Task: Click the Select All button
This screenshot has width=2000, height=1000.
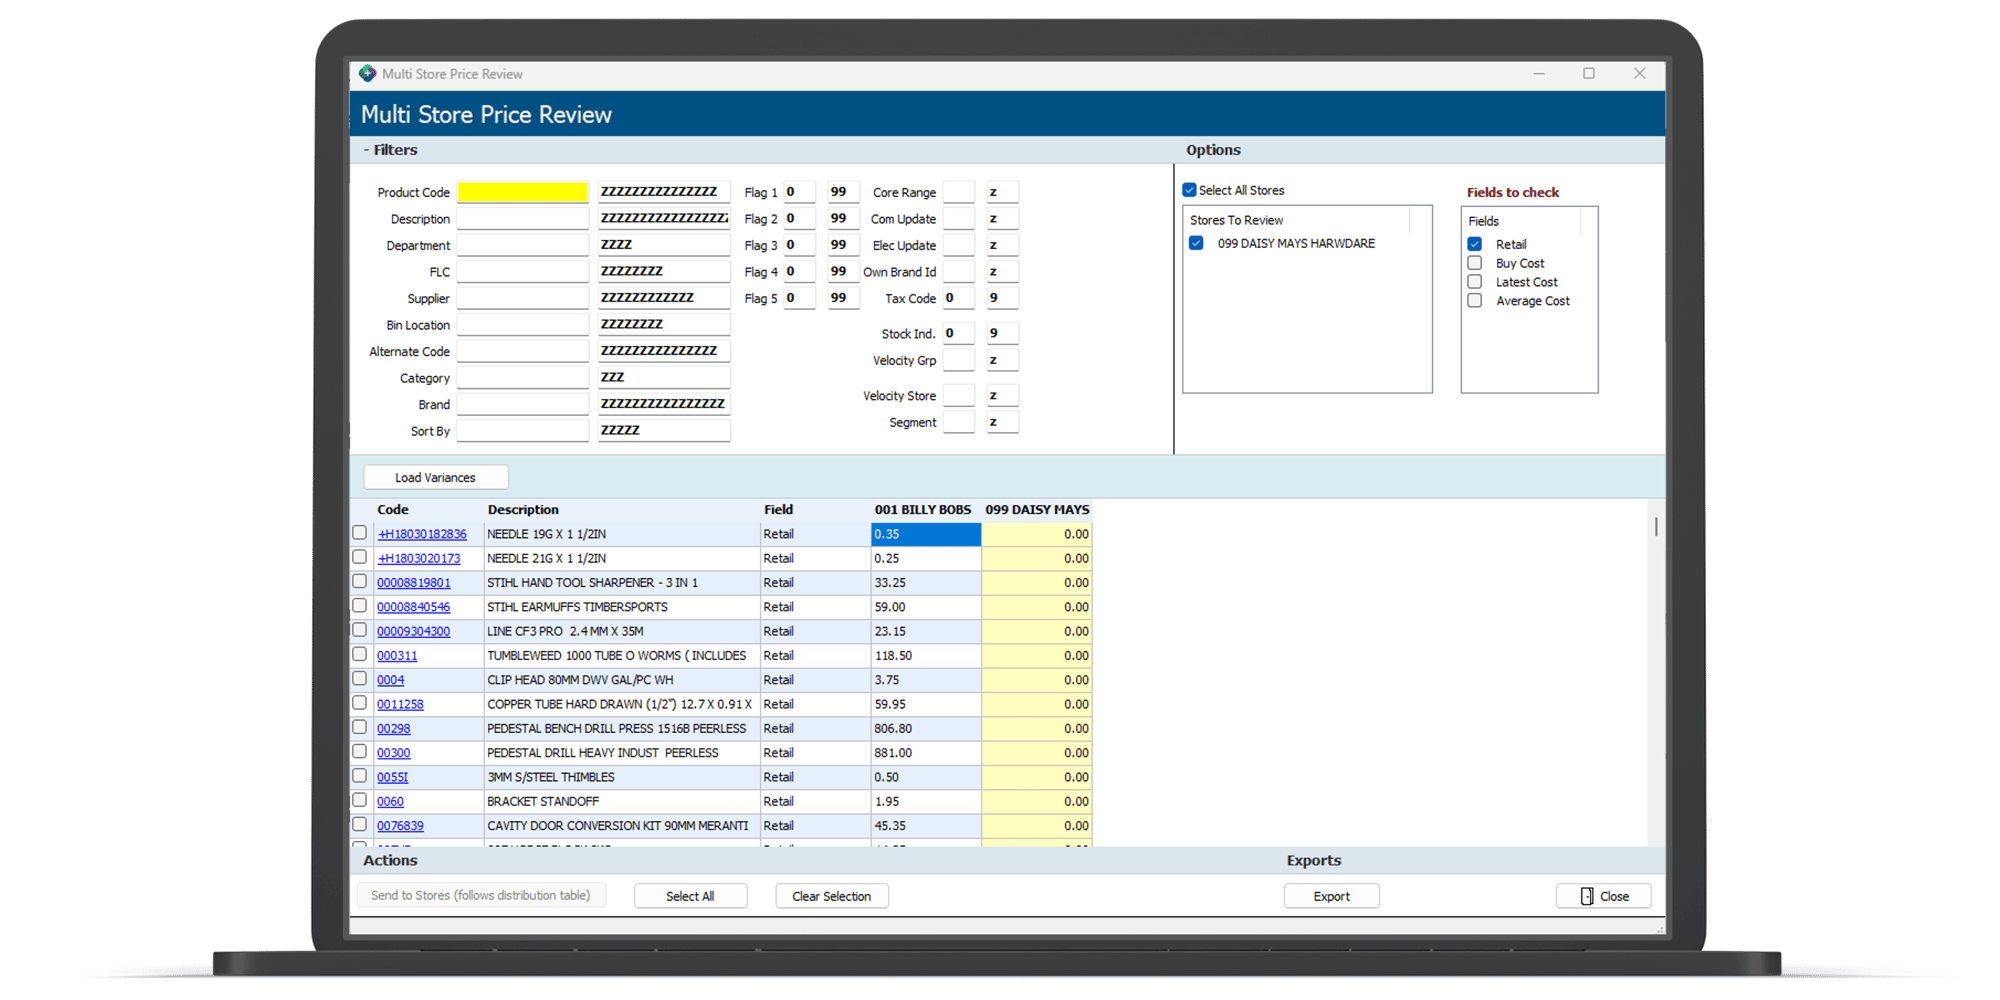Action: tap(690, 896)
